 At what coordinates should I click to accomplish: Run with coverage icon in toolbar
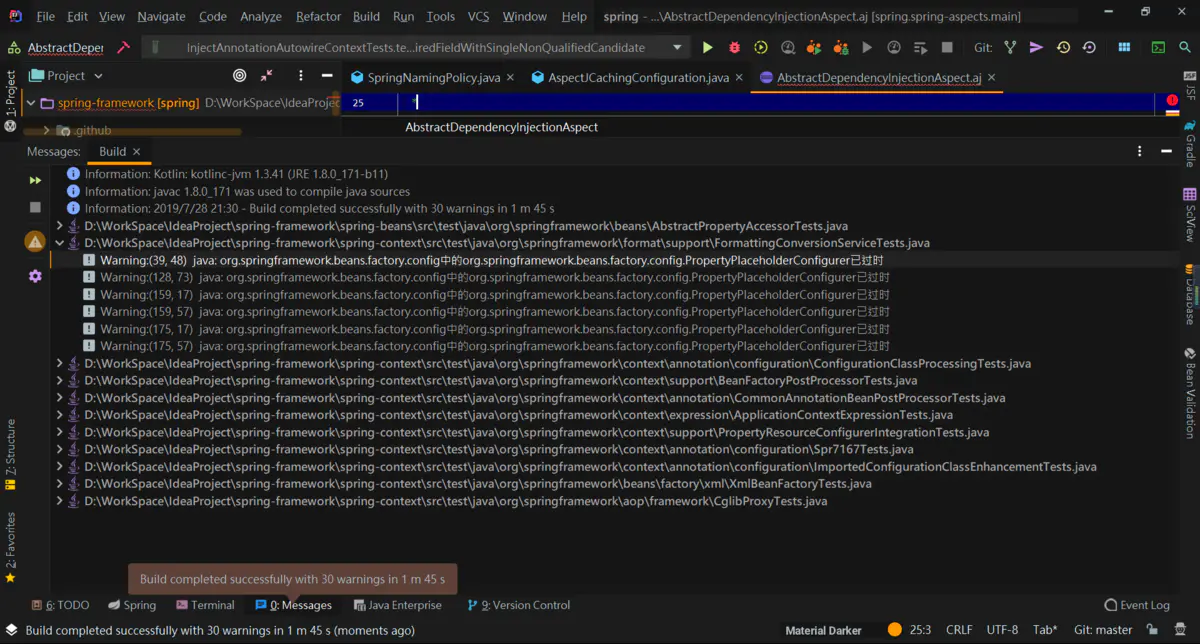(761, 47)
